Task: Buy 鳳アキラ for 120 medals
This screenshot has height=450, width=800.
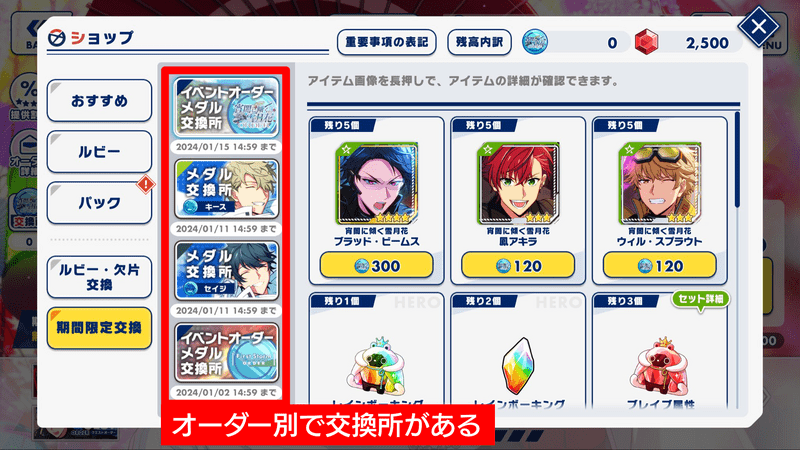Action: click(518, 266)
